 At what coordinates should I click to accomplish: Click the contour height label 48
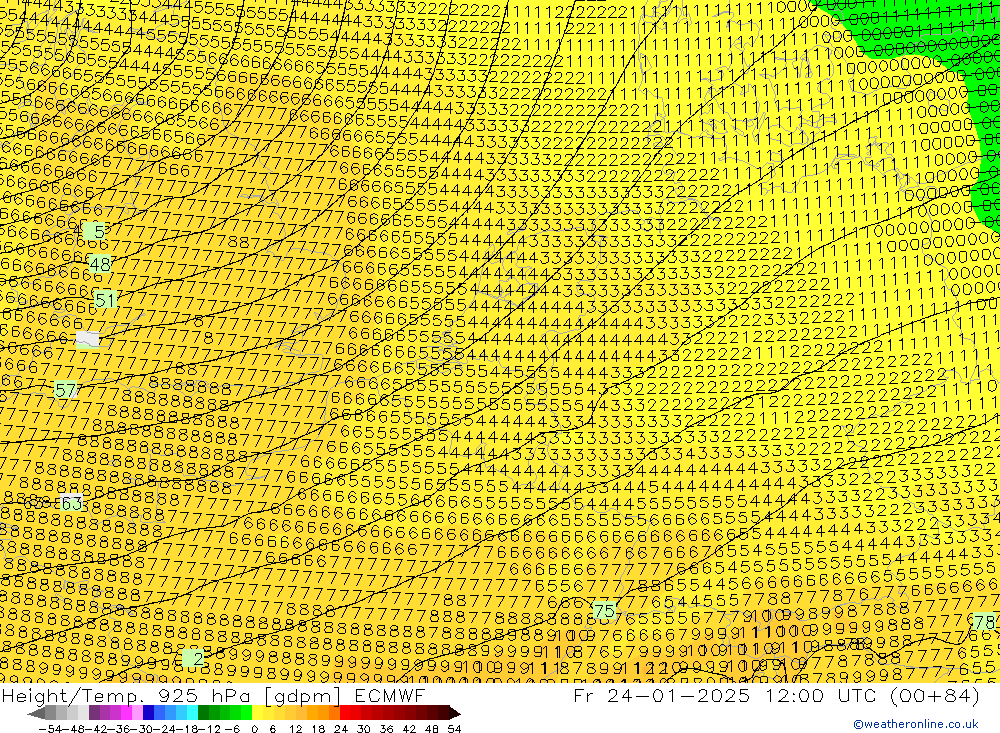click(x=100, y=263)
